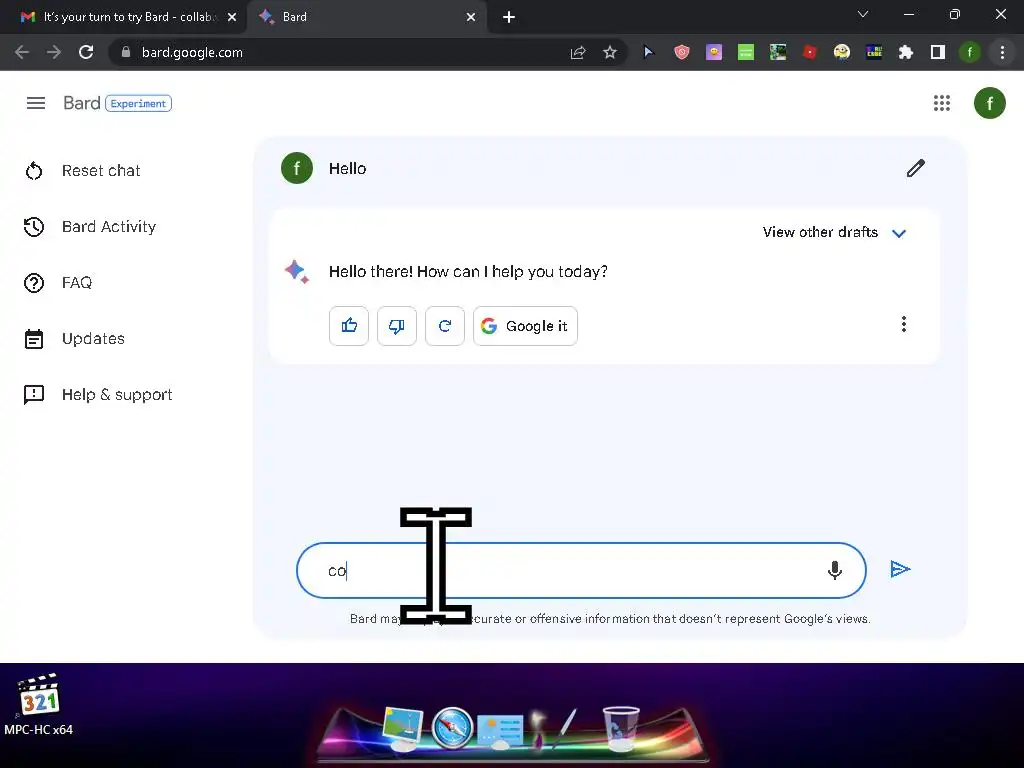Edit the Hello prompt with pencil icon
The image size is (1024, 768).
916,168
